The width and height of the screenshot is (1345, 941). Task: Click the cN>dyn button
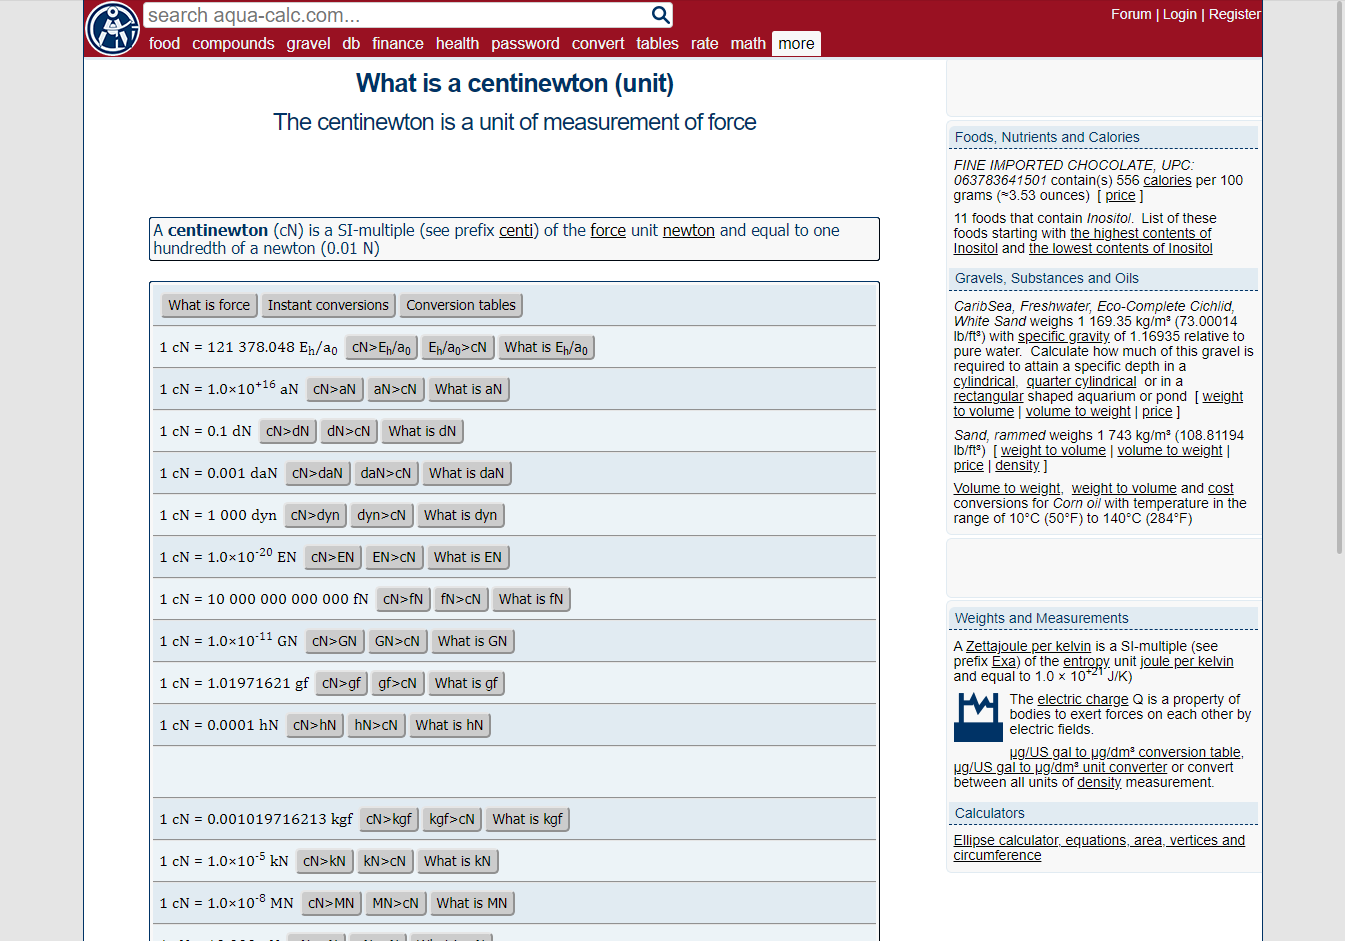coord(316,515)
